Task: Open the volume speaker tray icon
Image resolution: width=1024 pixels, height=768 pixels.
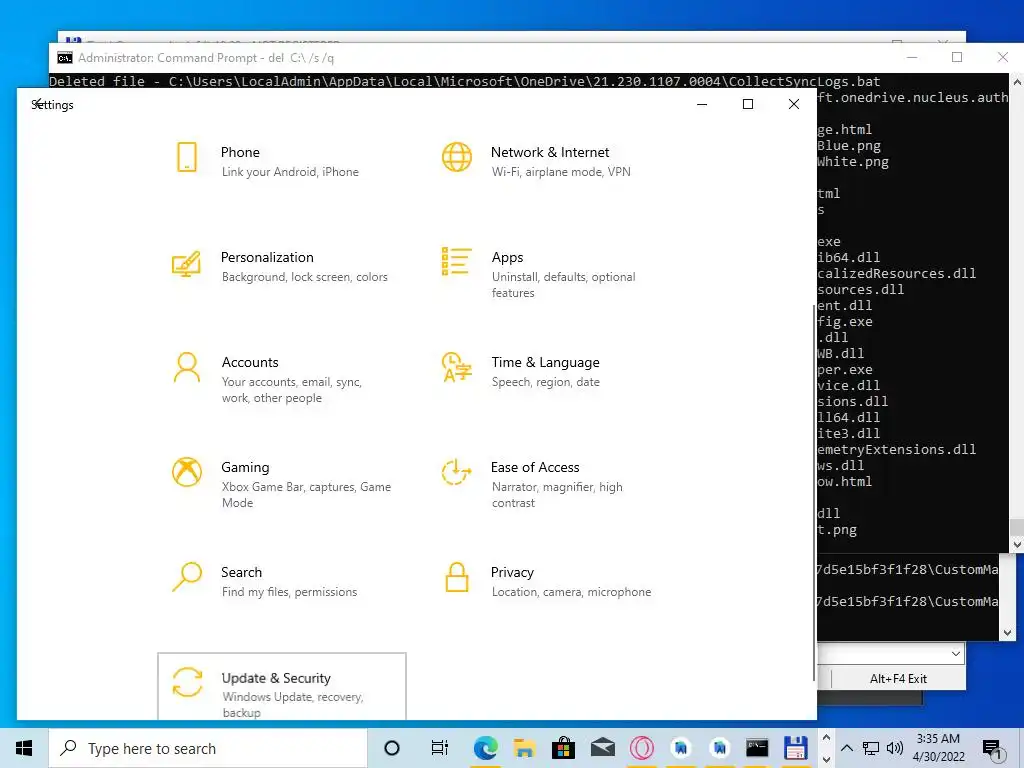Action: tap(895, 748)
